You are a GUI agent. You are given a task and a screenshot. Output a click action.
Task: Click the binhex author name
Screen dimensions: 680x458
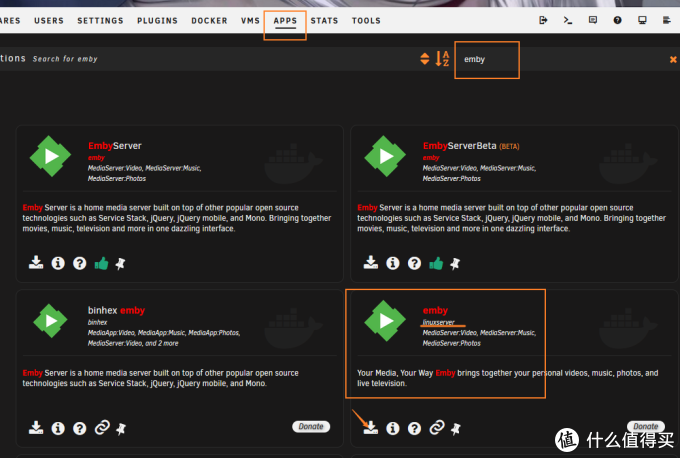(x=98, y=322)
